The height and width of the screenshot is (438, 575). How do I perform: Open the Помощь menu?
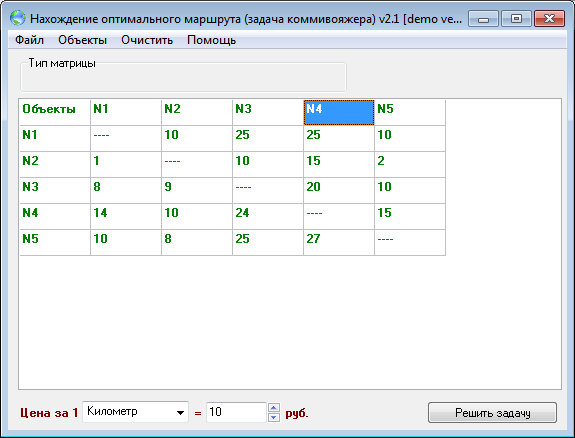pyautogui.click(x=212, y=40)
